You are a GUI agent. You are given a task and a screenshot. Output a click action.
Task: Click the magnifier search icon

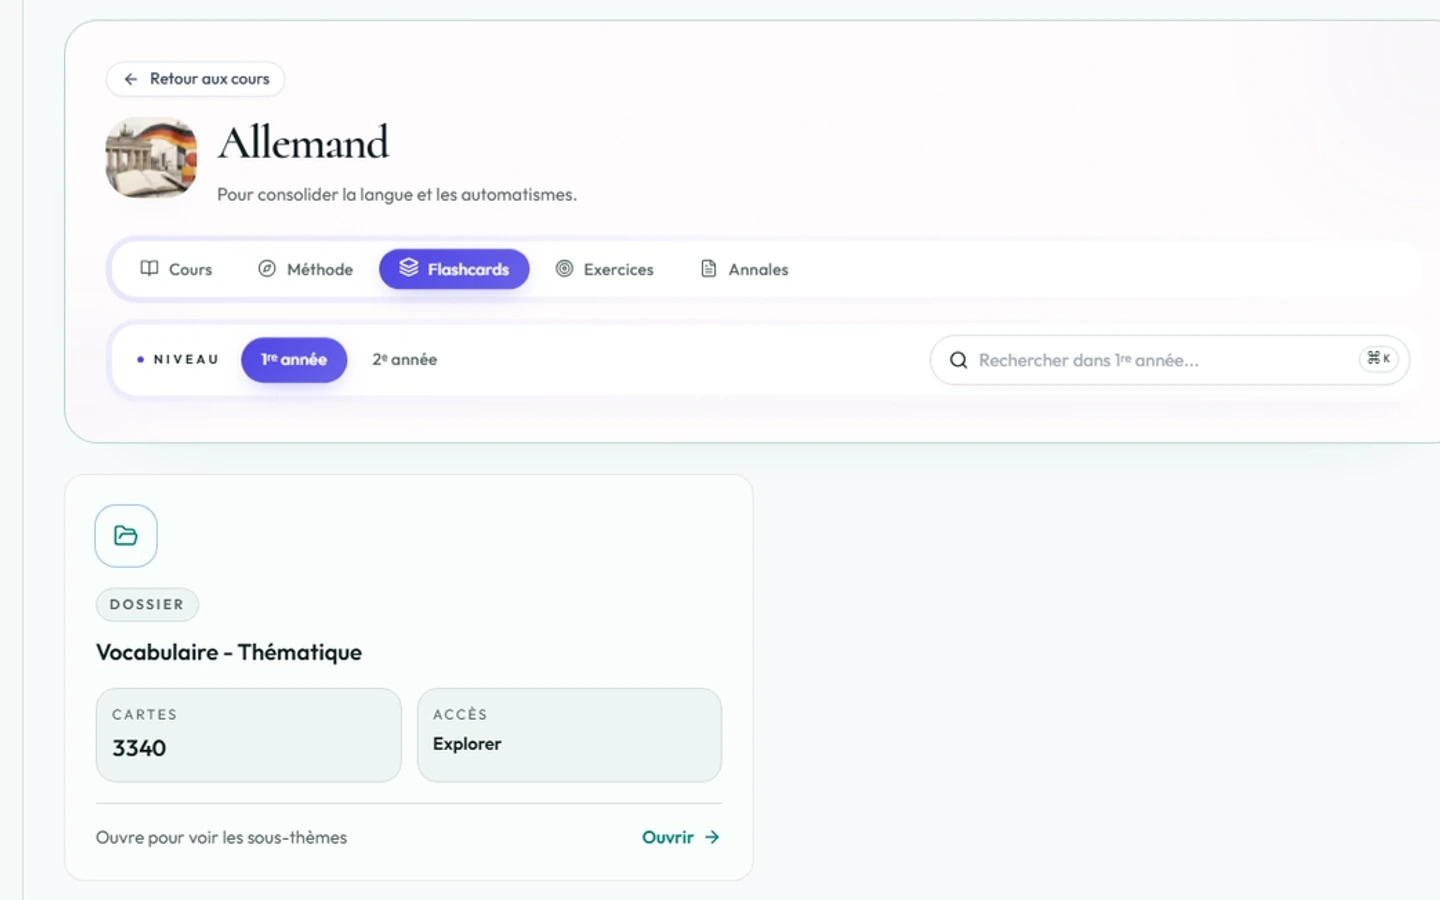coord(958,360)
